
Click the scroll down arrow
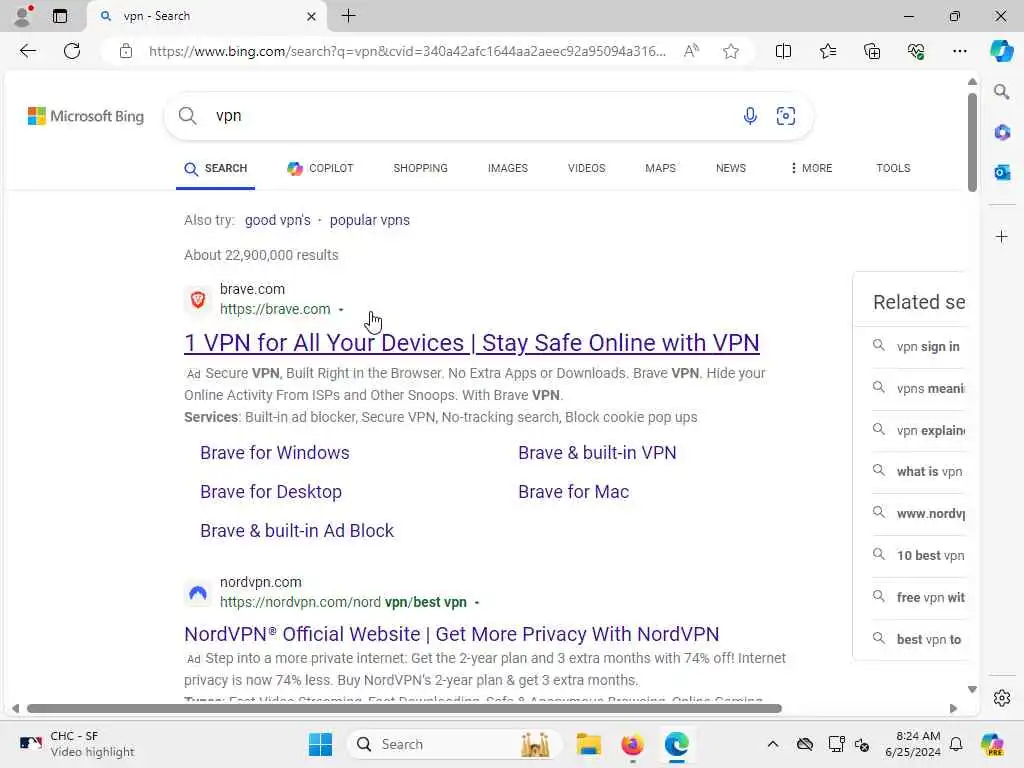(972, 690)
